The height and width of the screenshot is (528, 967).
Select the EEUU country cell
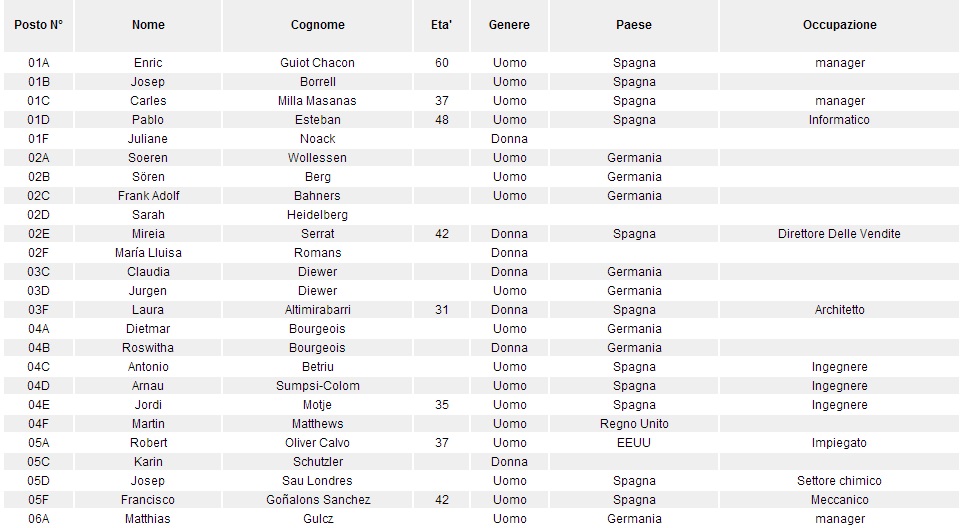click(x=634, y=443)
